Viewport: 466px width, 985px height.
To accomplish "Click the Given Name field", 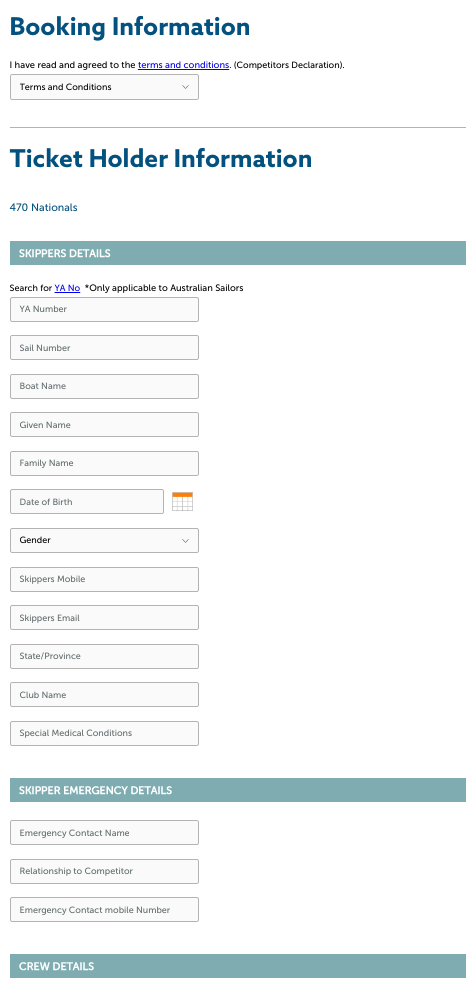I will 104,425.
